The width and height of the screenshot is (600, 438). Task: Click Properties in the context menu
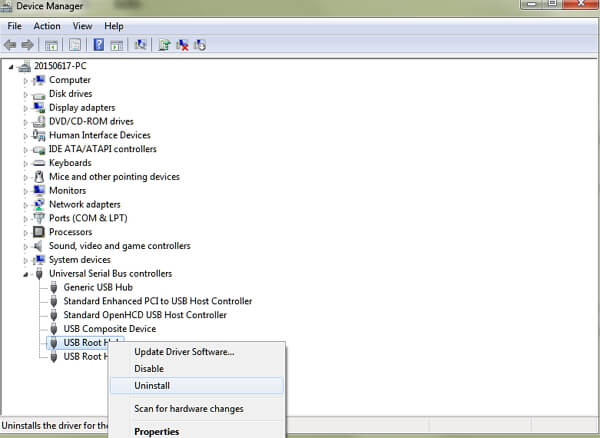click(157, 432)
